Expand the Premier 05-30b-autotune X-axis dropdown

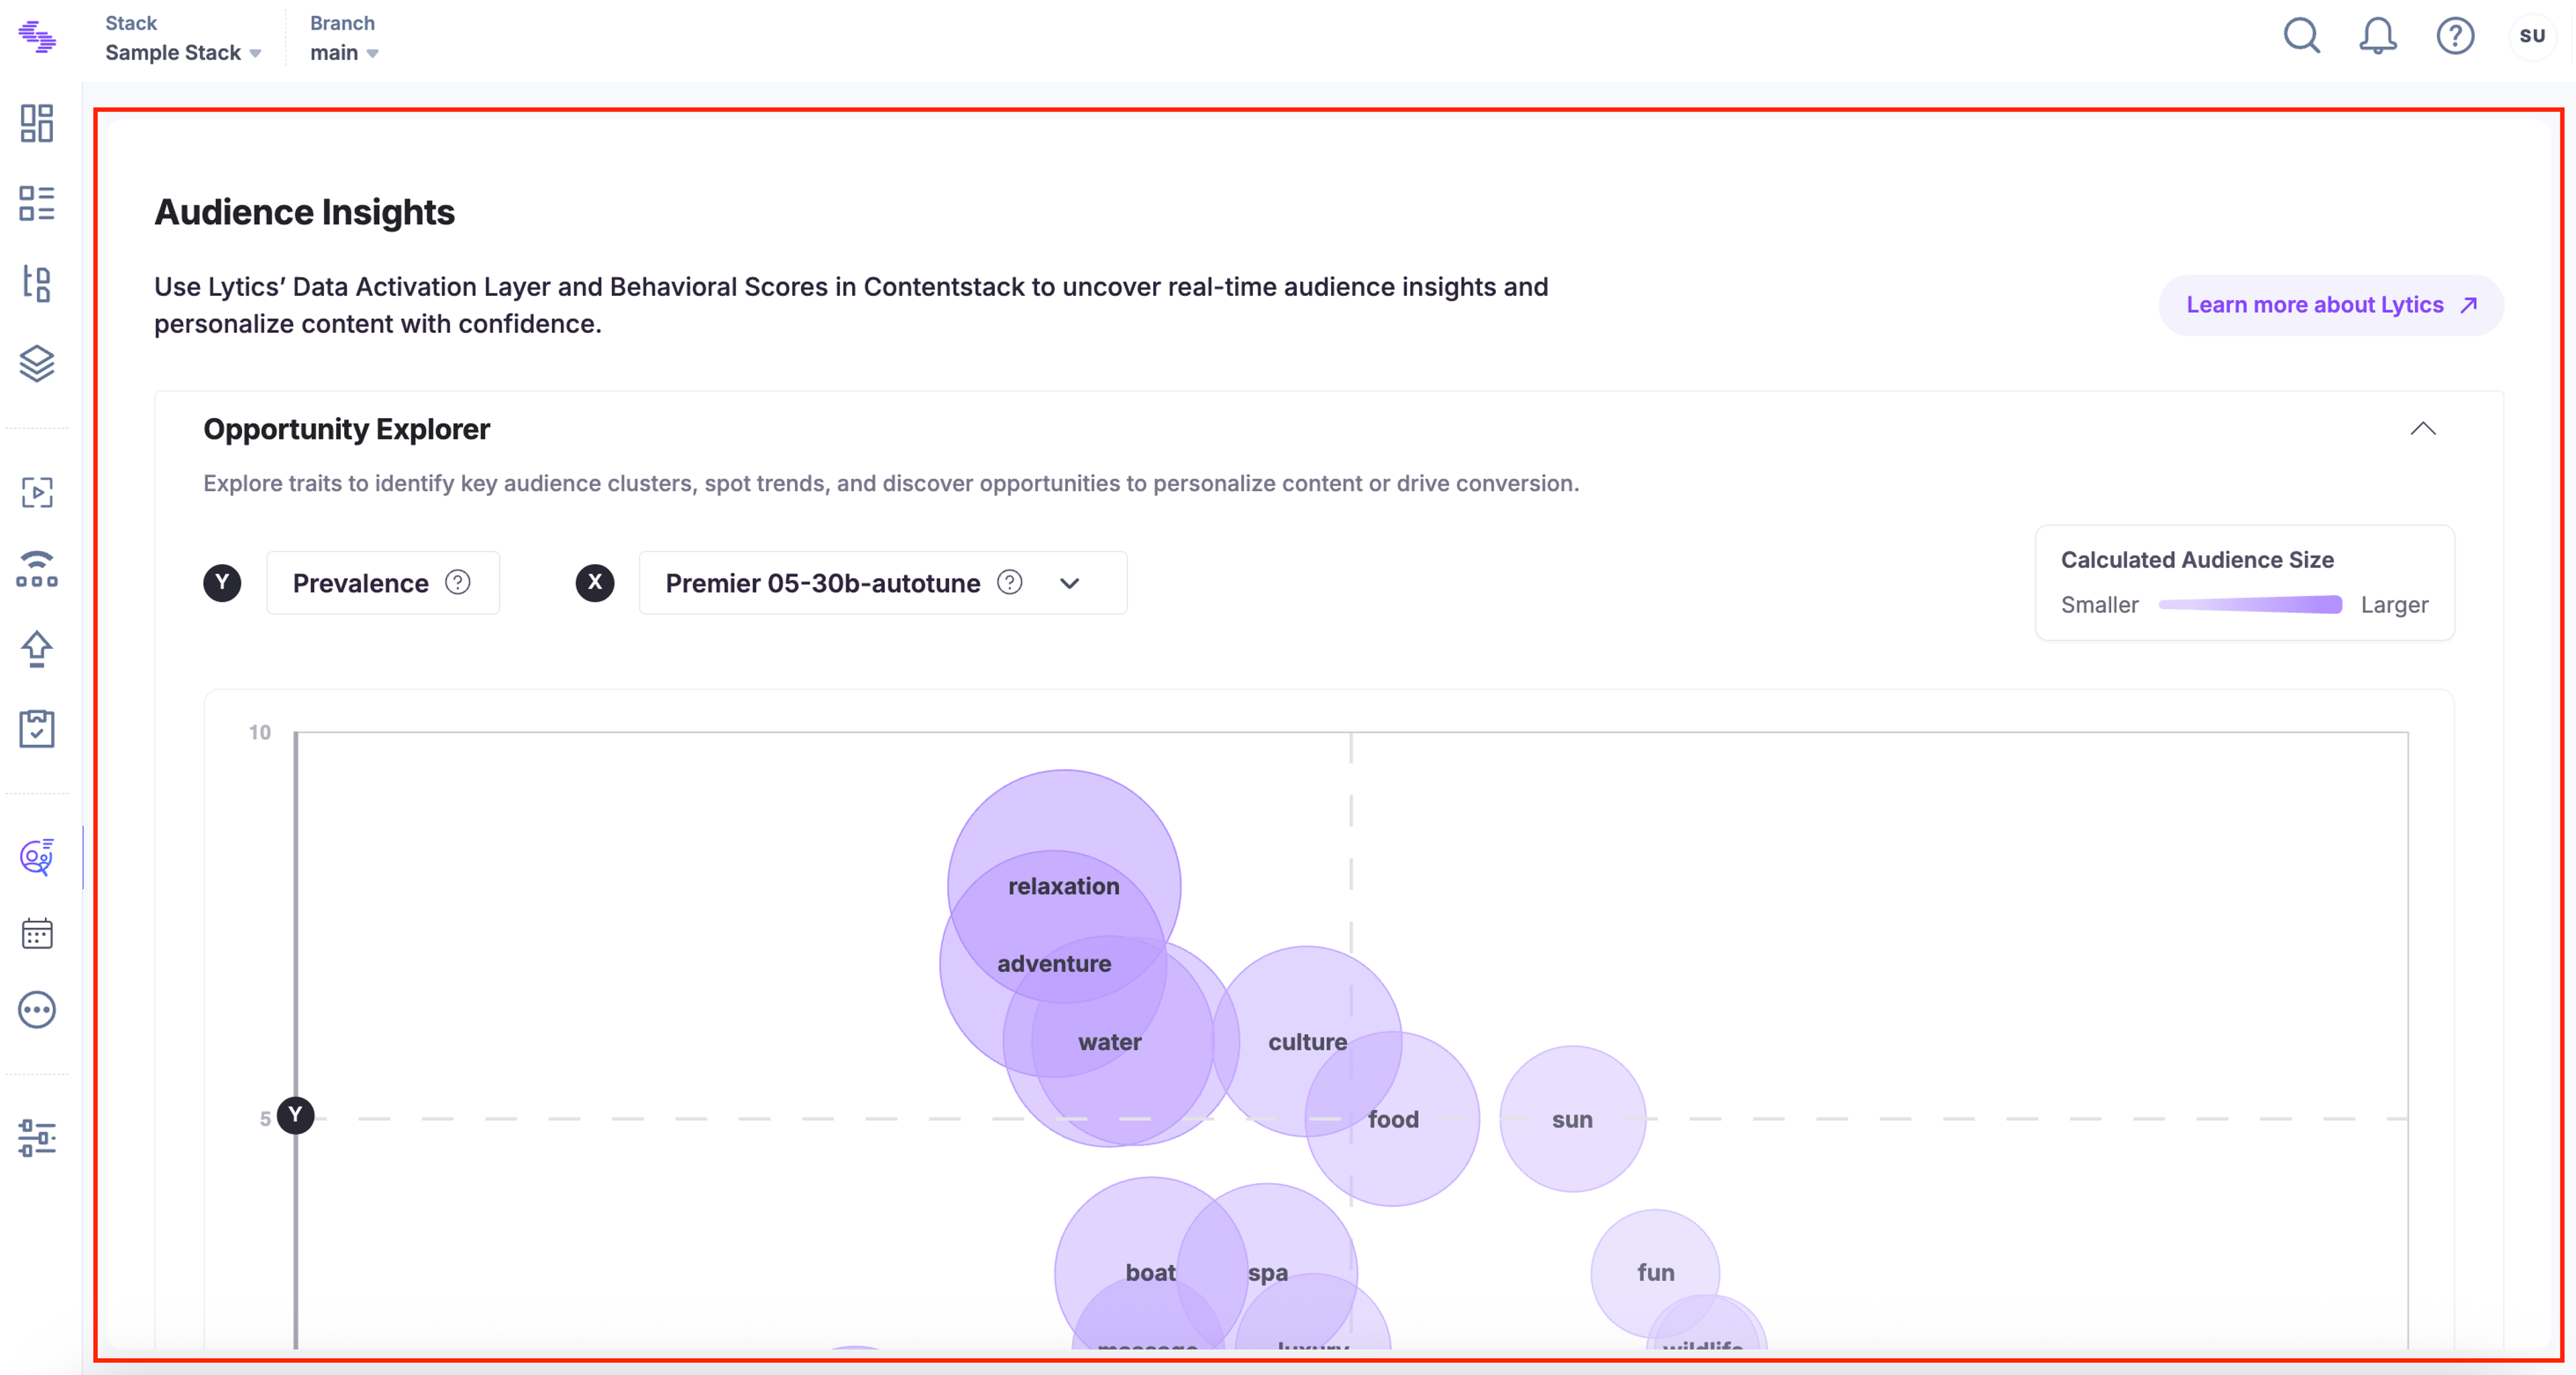1070,583
